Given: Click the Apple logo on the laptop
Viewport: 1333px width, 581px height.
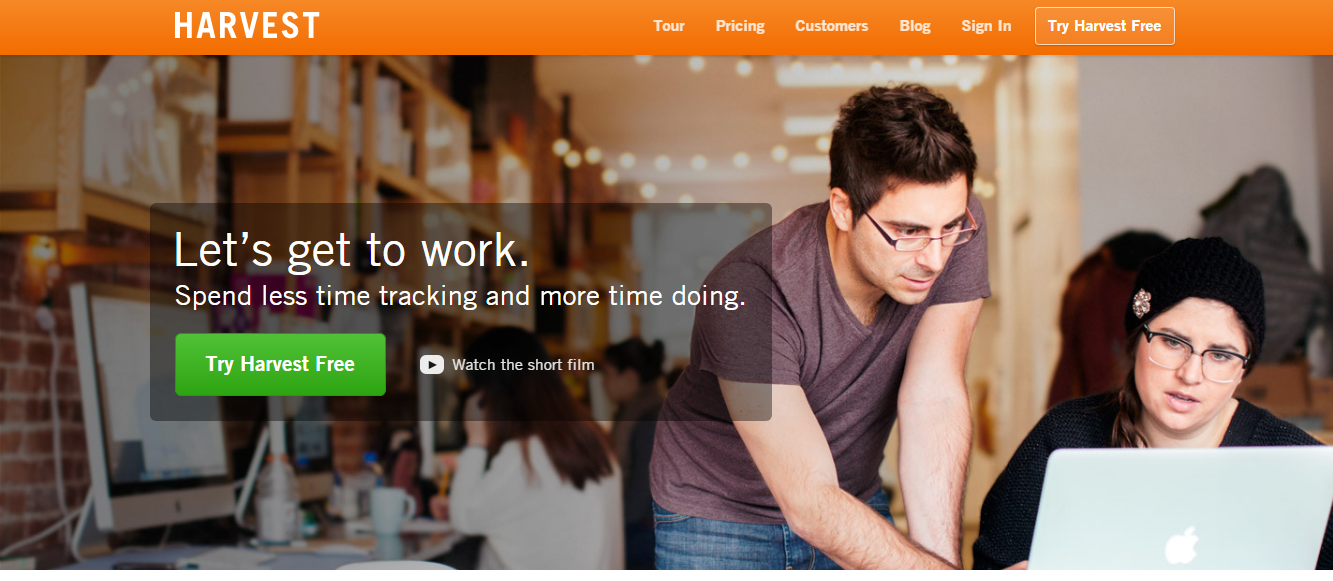Looking at the screenshot, I should coord(1182,546).
